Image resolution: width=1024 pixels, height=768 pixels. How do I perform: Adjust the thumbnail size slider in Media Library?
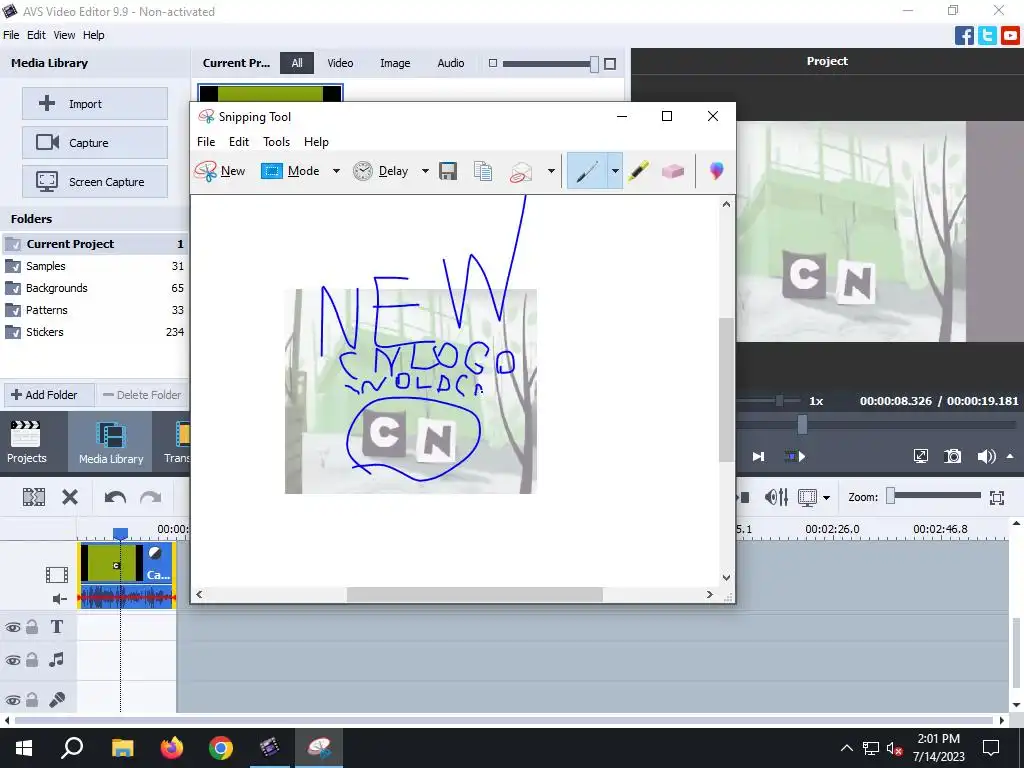pos(594,64)
